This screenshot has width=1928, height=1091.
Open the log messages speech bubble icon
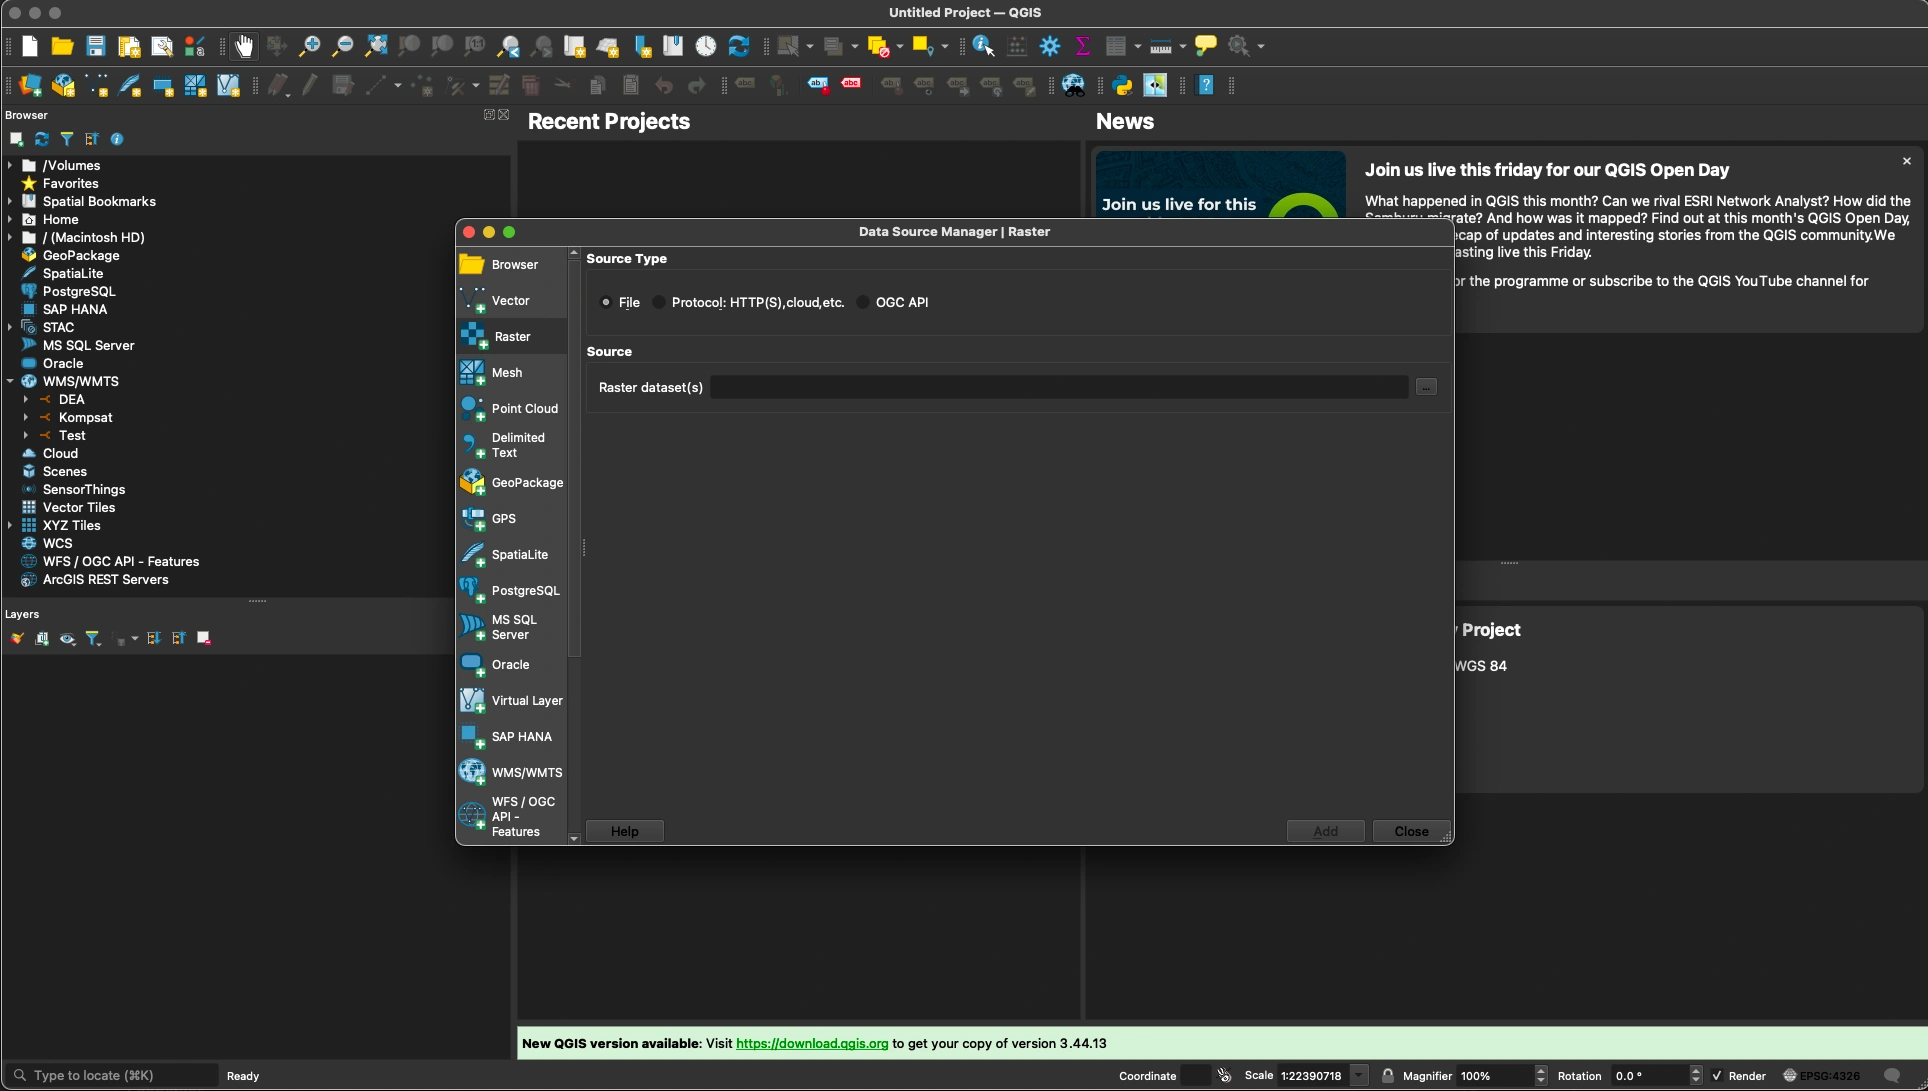point(1892,1076)
